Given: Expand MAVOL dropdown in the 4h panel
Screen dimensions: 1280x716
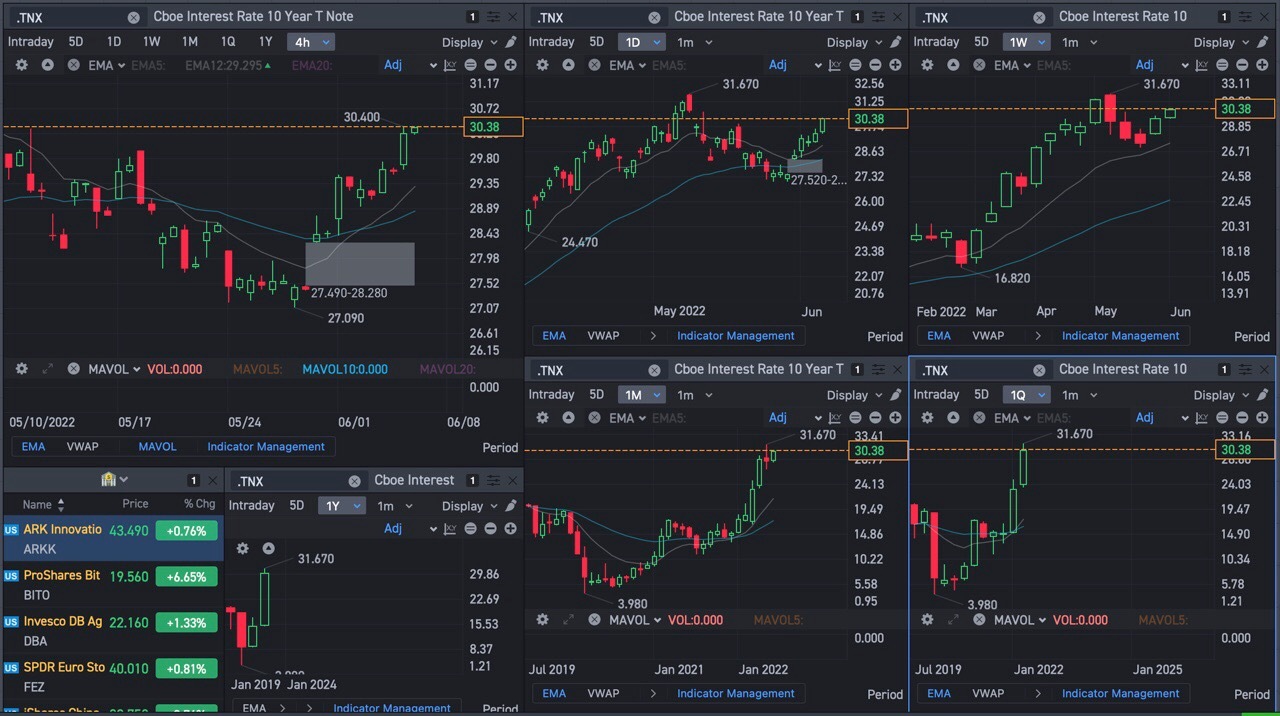Looking at the screenshot, I should pyautogui.click(x=114, y=369).
